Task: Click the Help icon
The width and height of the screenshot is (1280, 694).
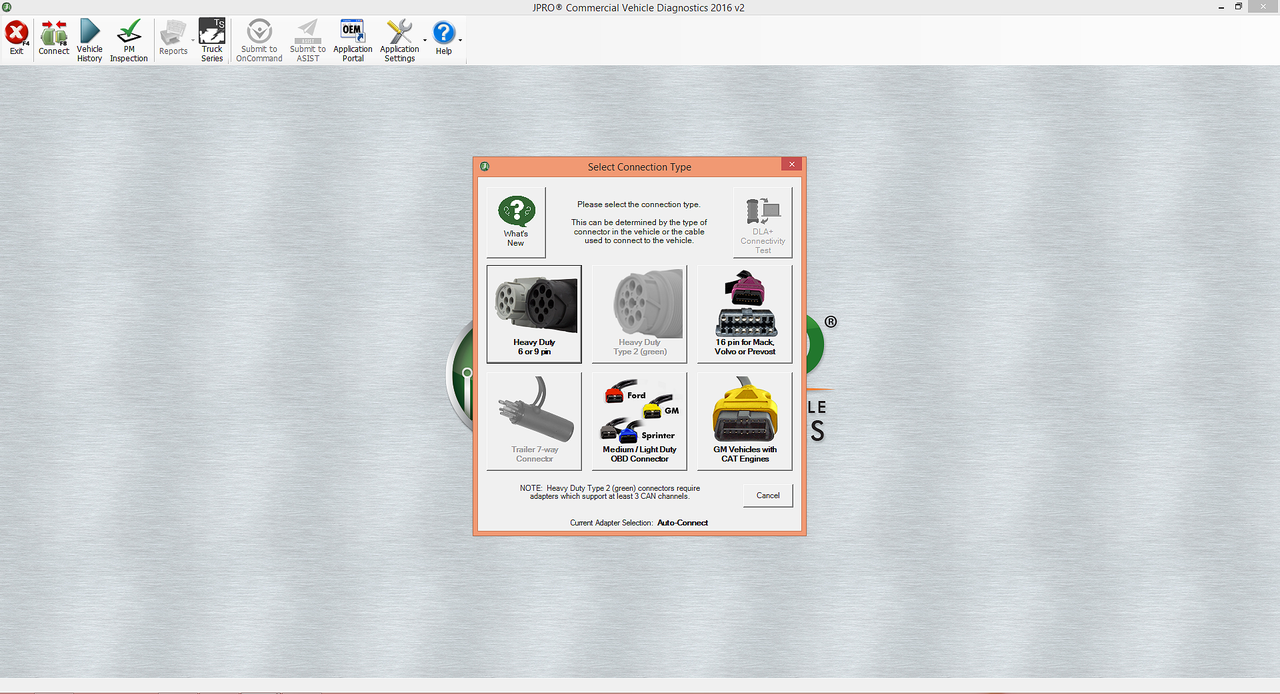Action: coord(443,39)
